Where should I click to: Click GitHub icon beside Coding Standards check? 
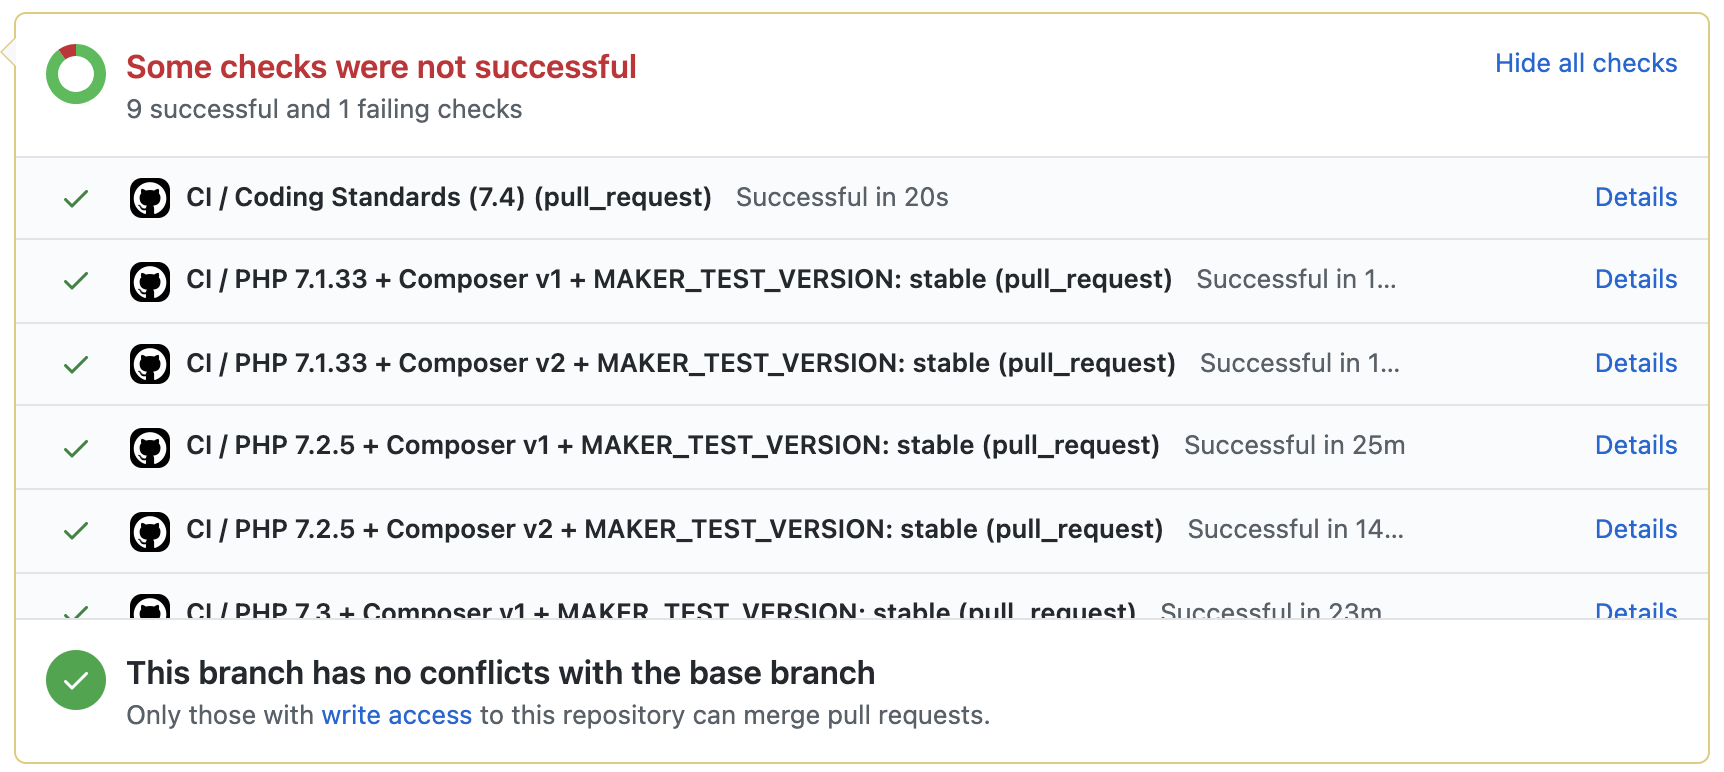150,198
